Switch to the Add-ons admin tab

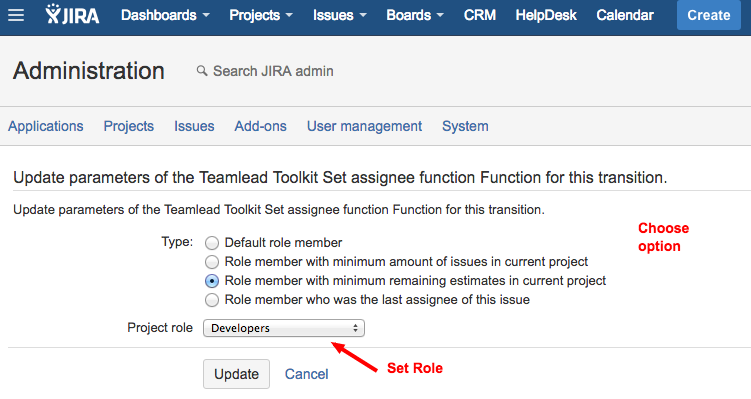pyautogui.click(x=260, y=126)
